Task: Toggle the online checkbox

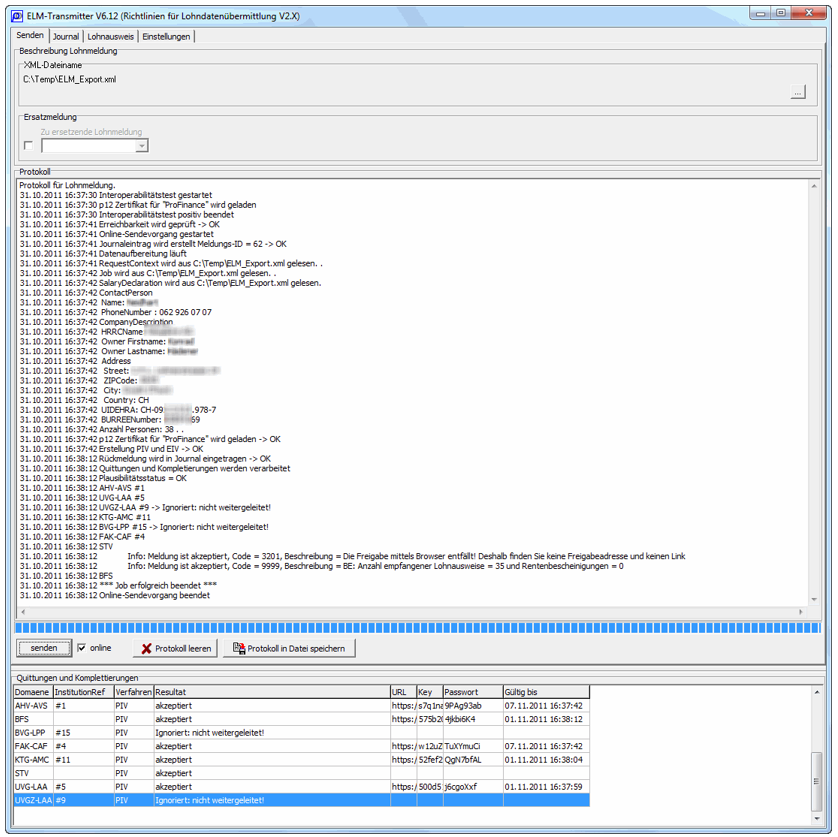Action: coord(82,648)
